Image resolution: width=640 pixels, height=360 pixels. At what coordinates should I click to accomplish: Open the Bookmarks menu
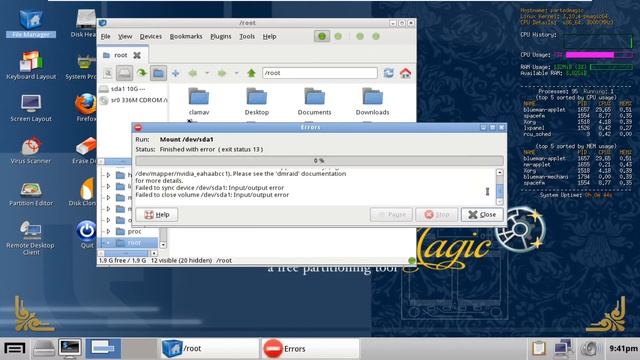pos(186,36)
